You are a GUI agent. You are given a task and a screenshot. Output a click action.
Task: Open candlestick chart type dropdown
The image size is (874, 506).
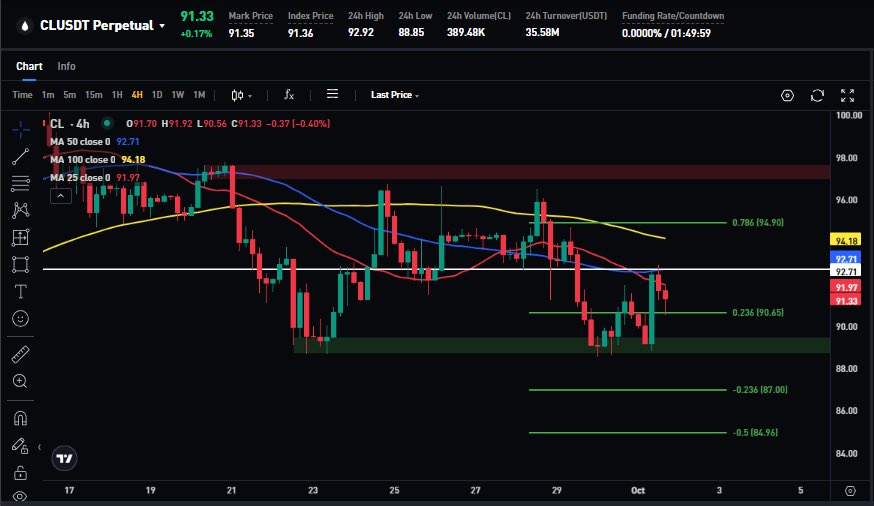[x=241, y=95]
